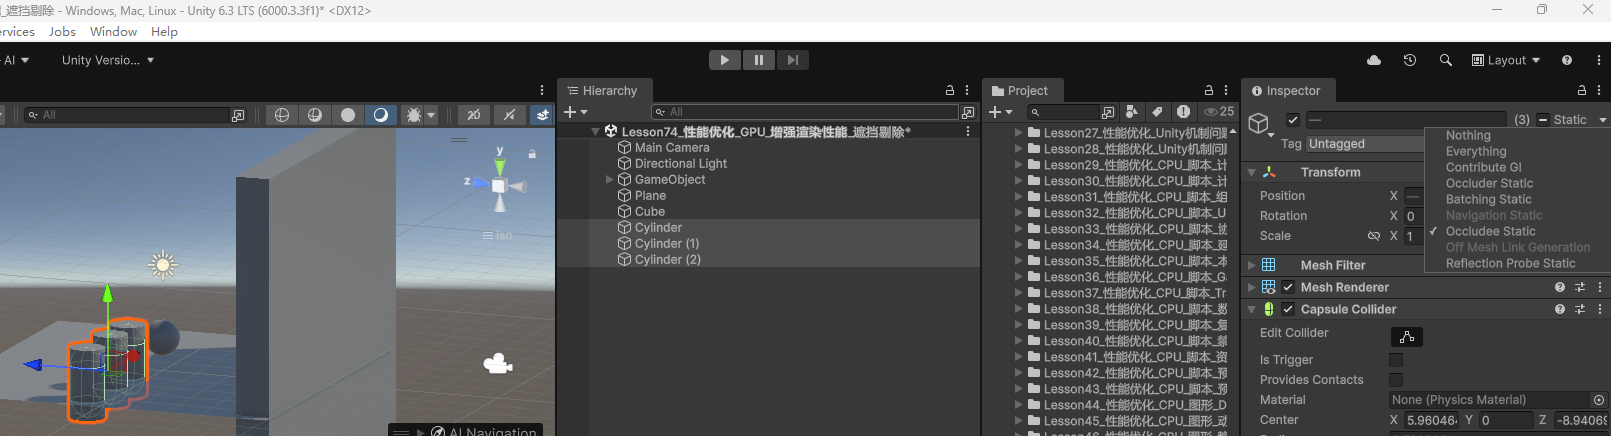Select Cylinder (1) in Hierarchy

click(x=666, y=244)
